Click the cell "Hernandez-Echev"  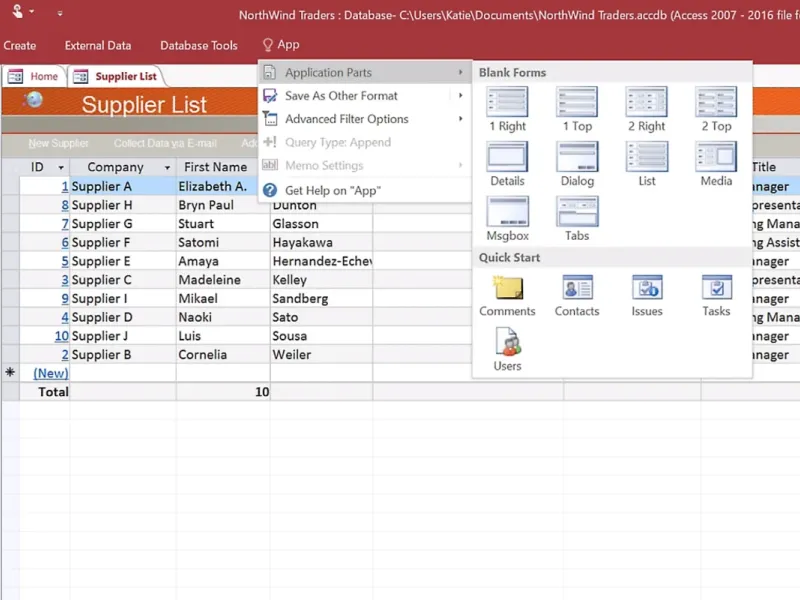(x=321, y=261)
